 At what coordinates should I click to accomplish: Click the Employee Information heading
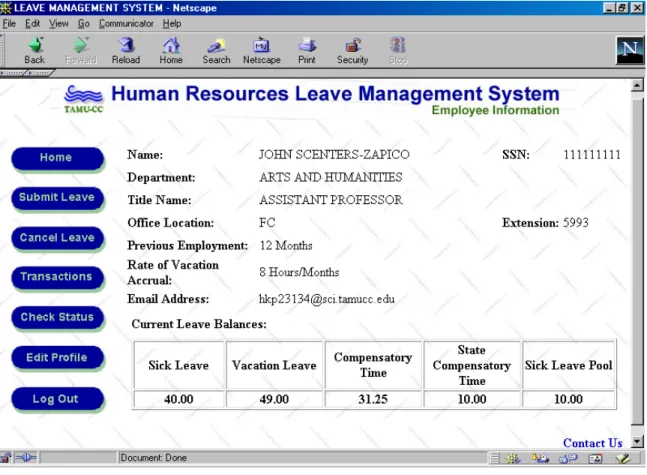pos(495,110)
